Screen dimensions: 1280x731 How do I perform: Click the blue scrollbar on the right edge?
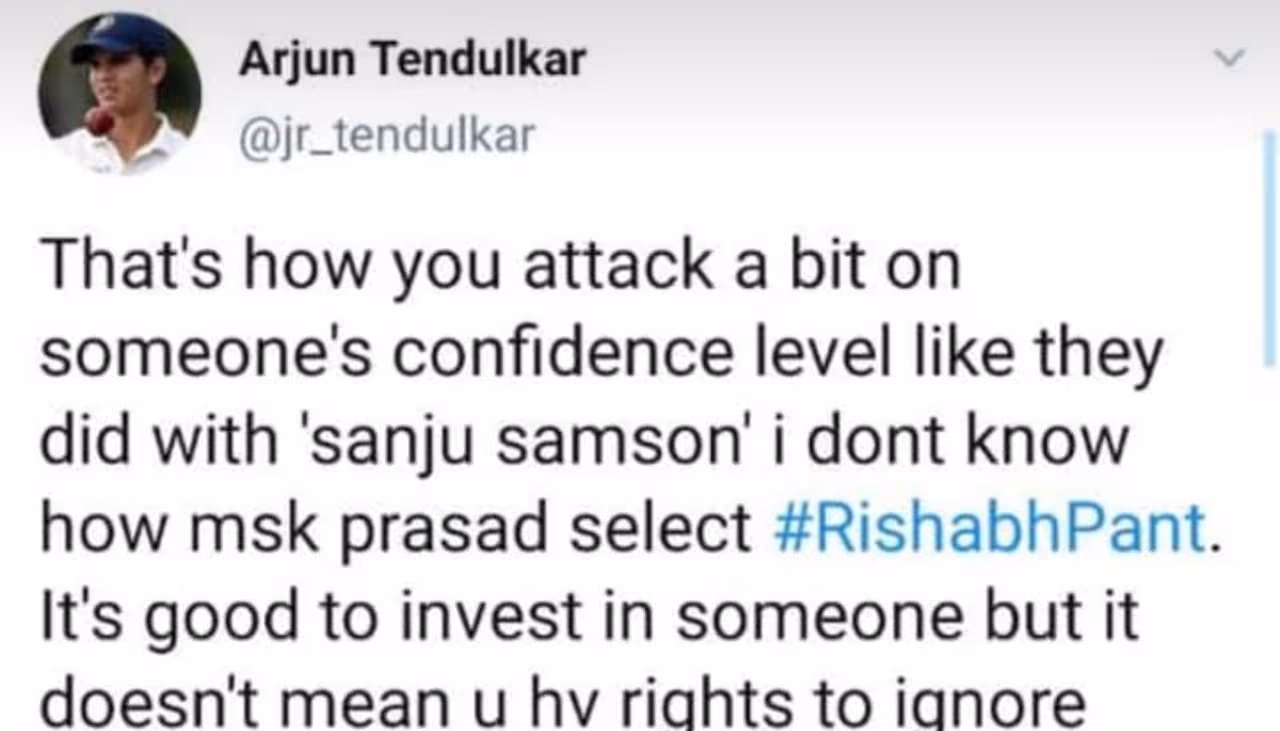(1270, 250)
